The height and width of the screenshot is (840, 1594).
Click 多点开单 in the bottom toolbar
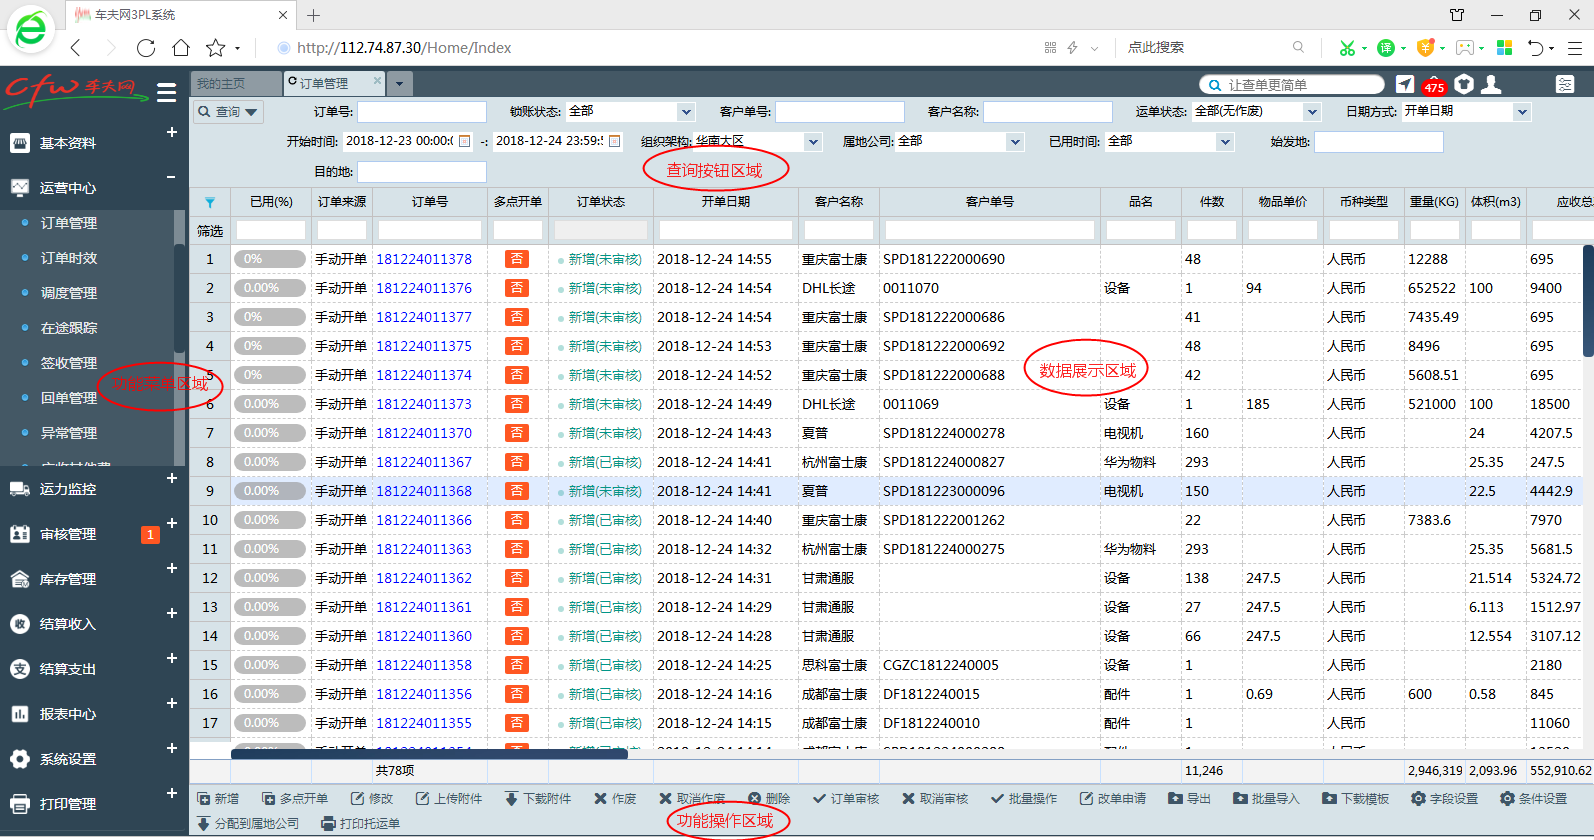pos(295,799)
